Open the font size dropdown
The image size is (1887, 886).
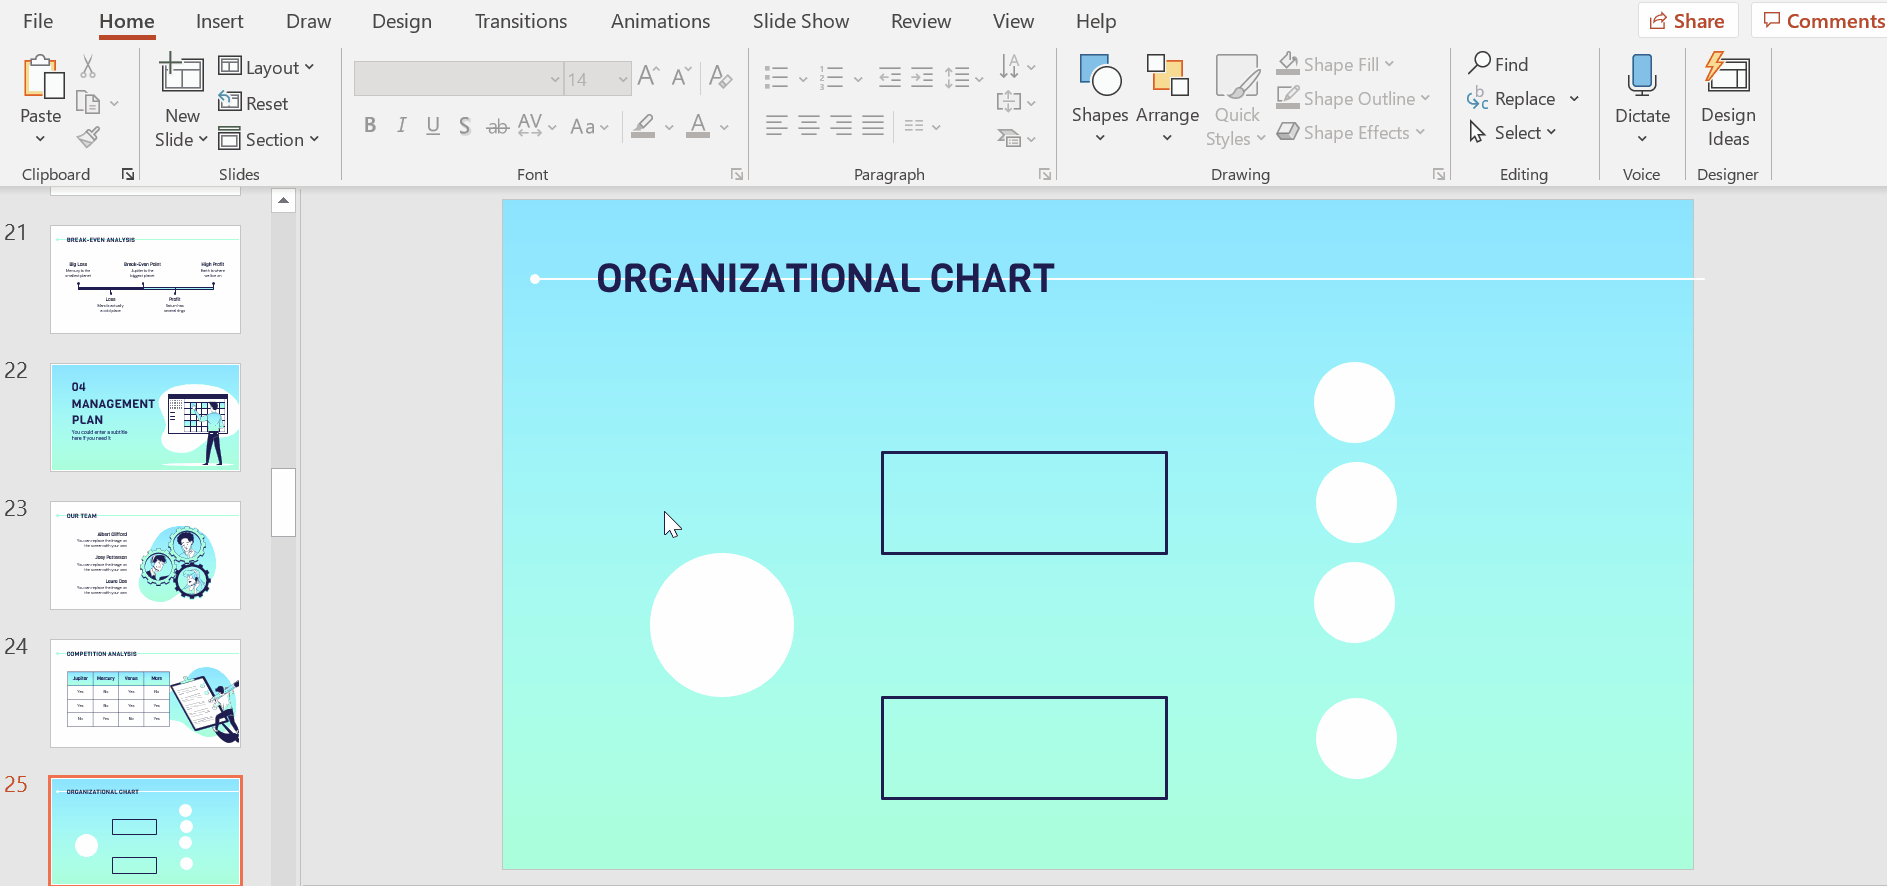[x=623, y=79]
